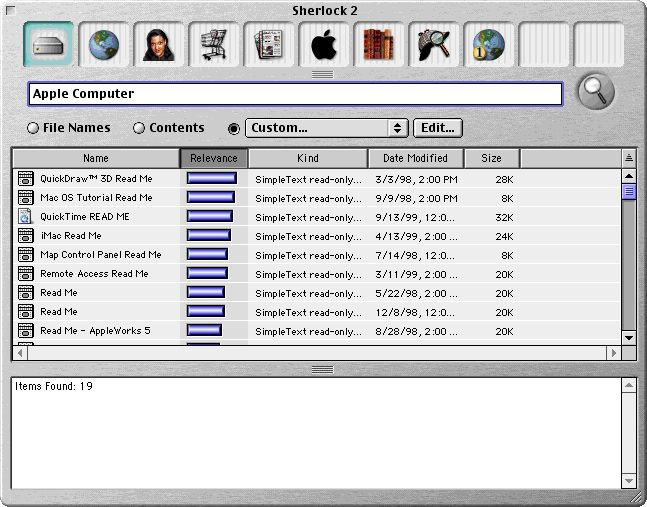Open the Internet globe channel

coord(104,45)
